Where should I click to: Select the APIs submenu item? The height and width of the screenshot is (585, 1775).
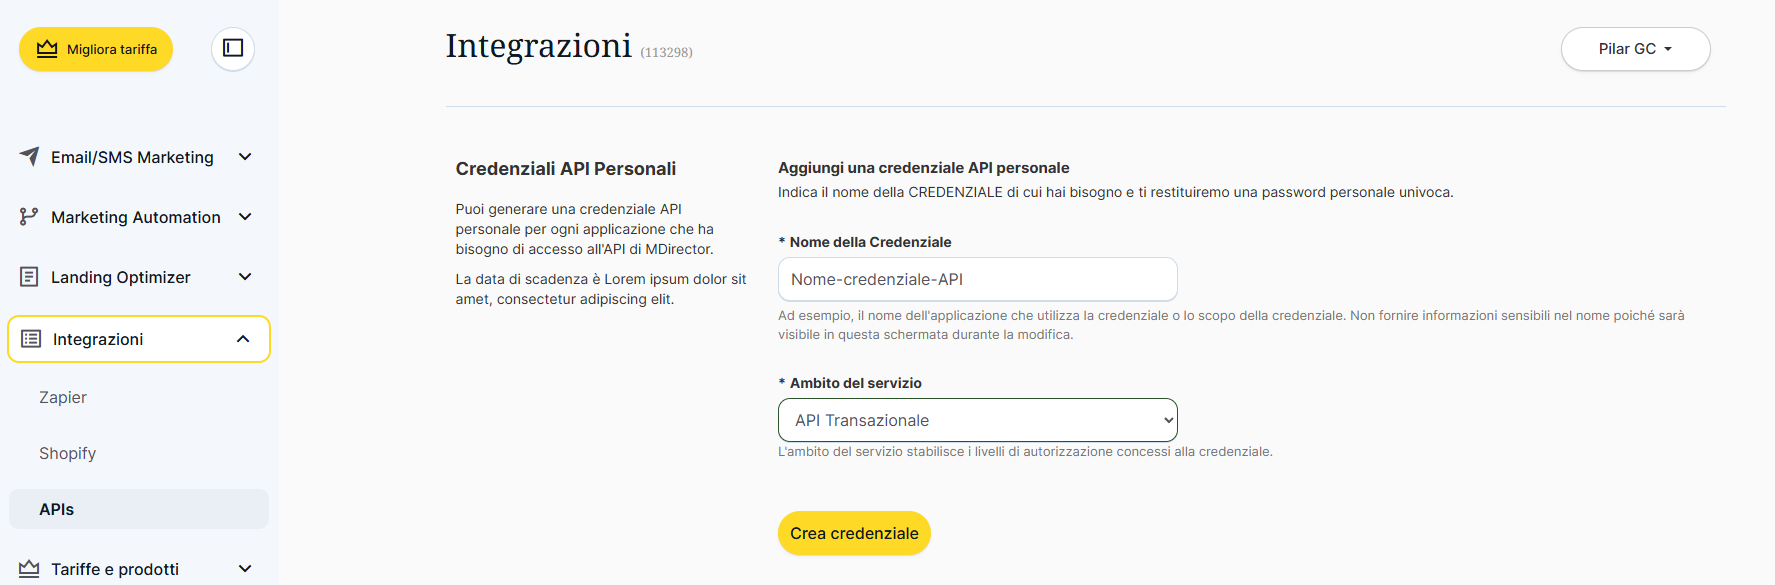57,509
